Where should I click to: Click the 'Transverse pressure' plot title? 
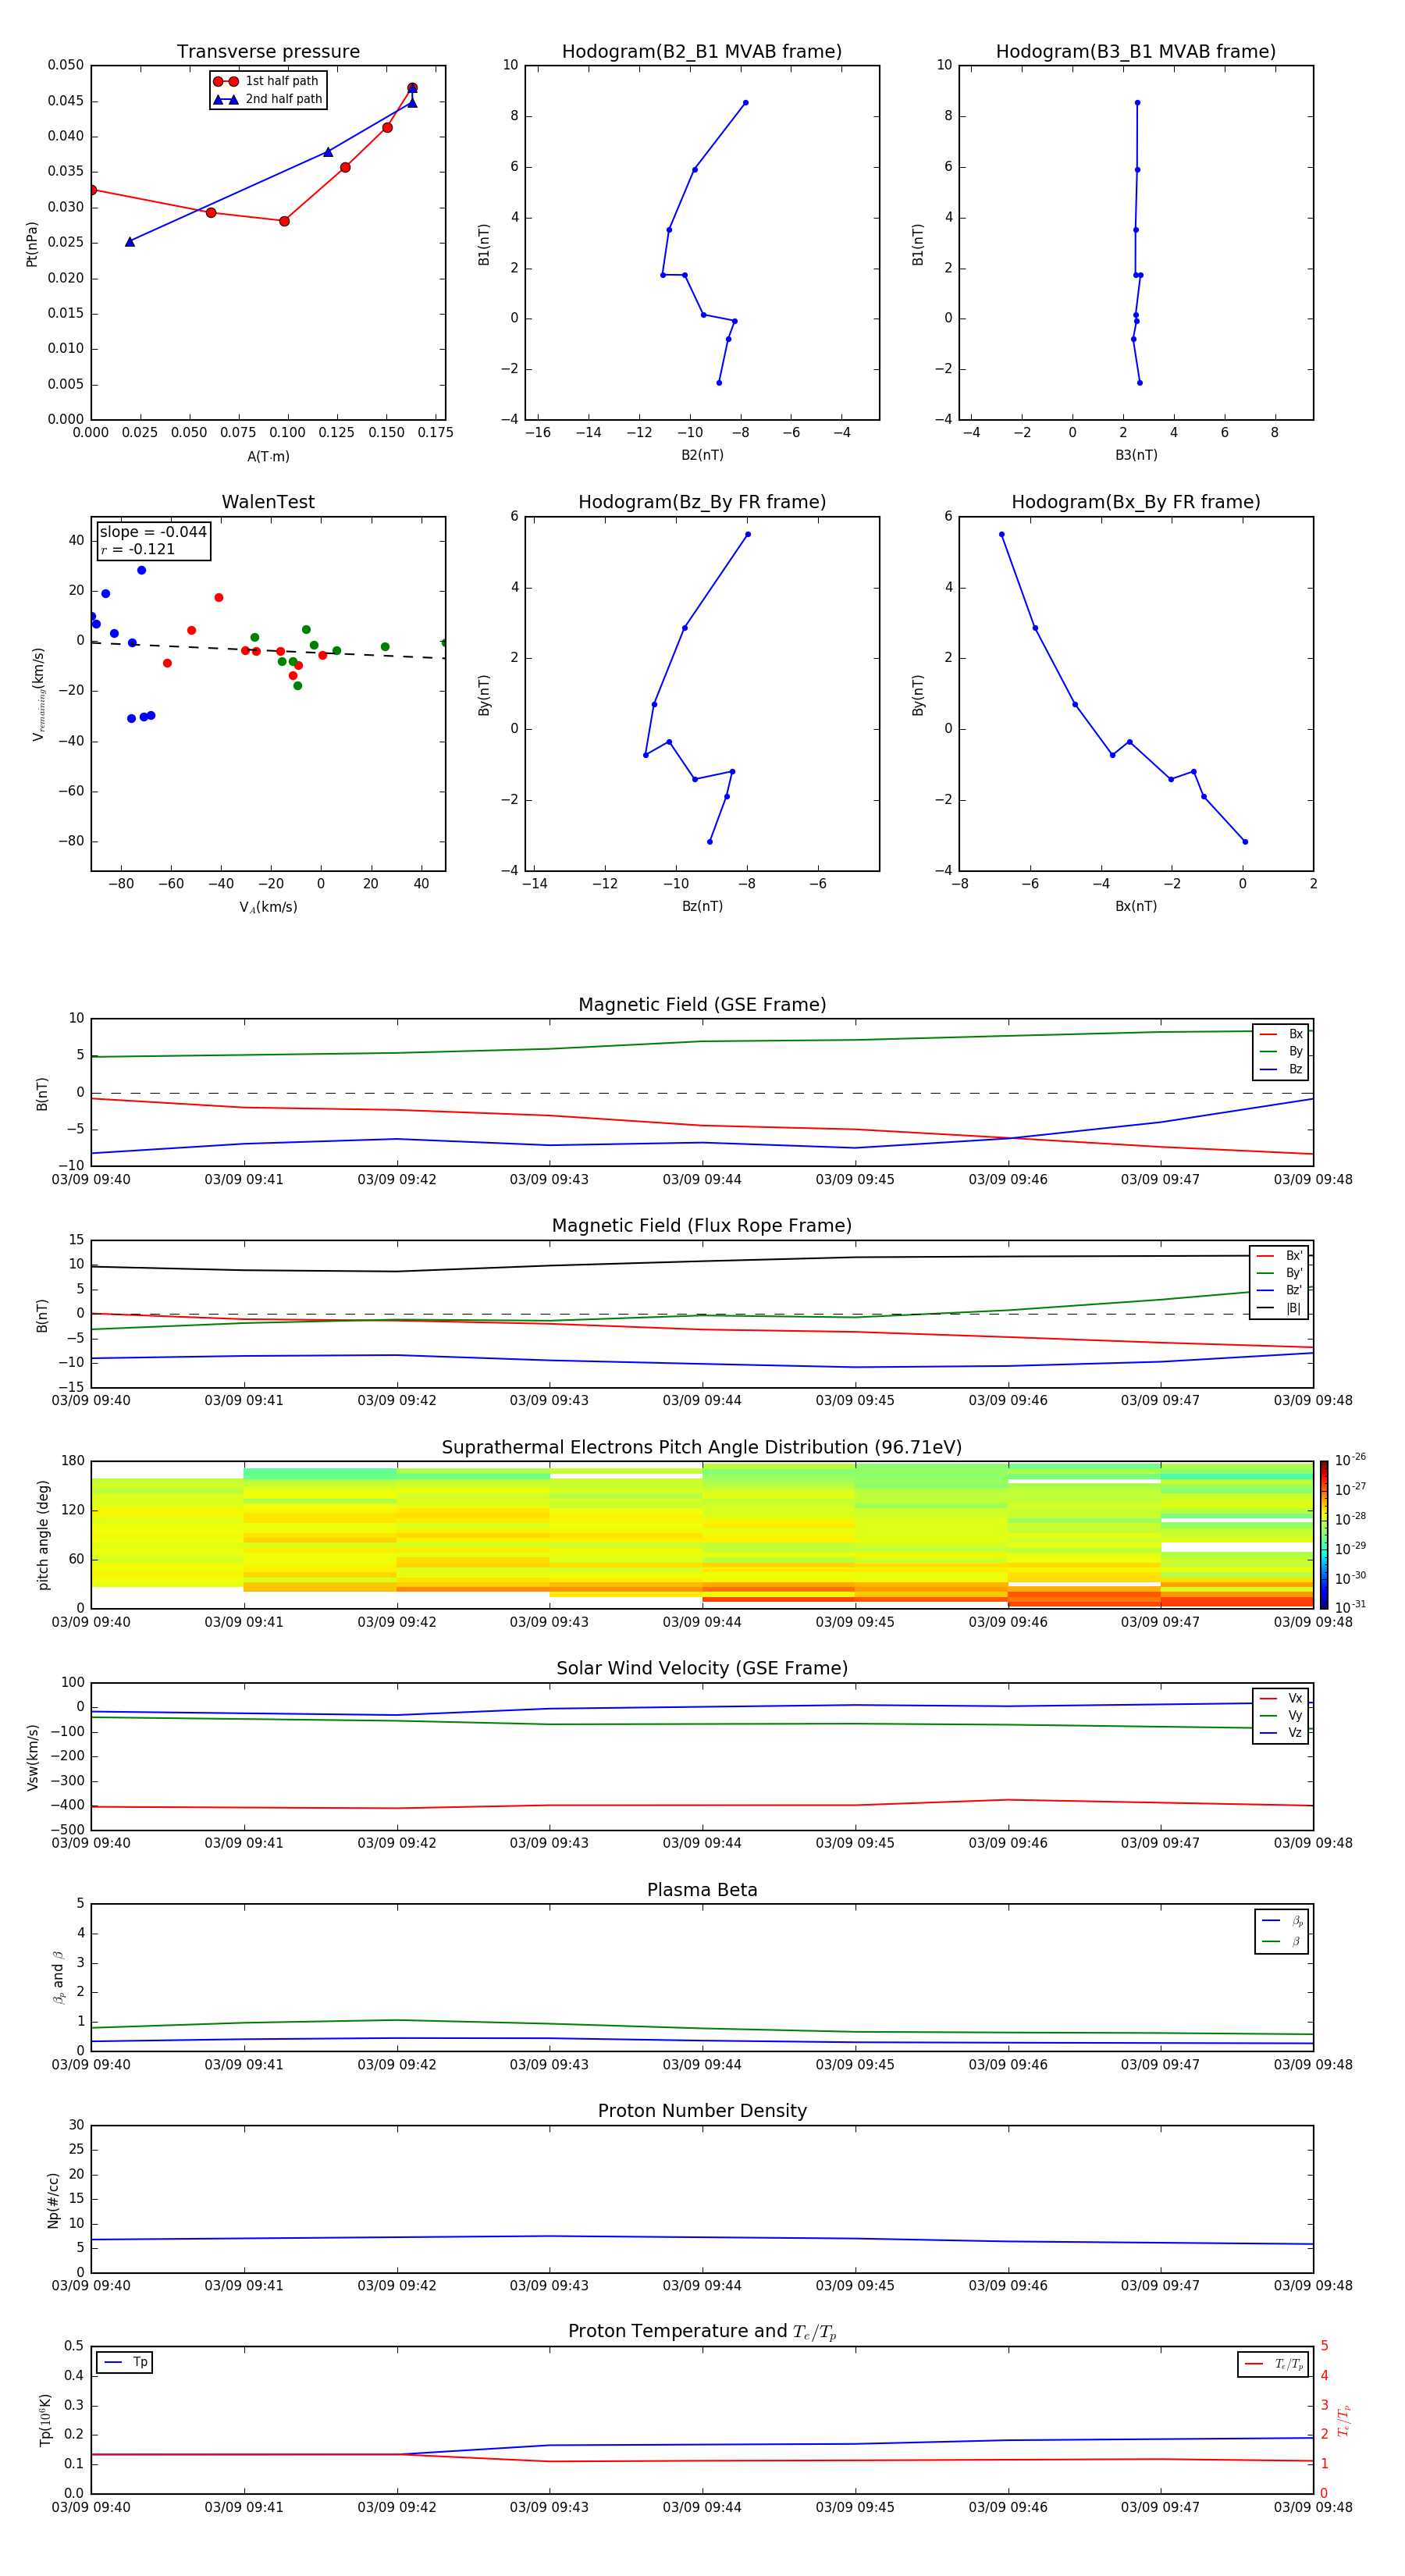click(268, 52)
